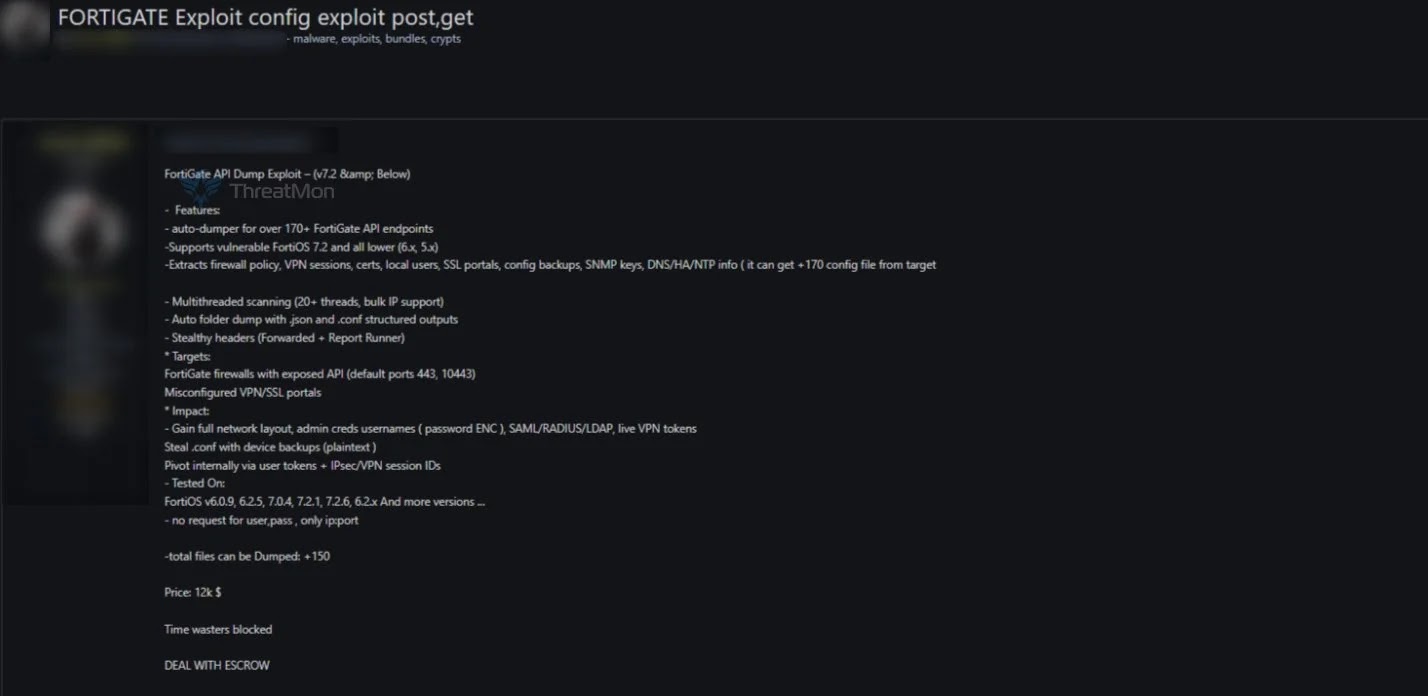
Task: Click the 'Tested On:' line
Action: point(198,483)
